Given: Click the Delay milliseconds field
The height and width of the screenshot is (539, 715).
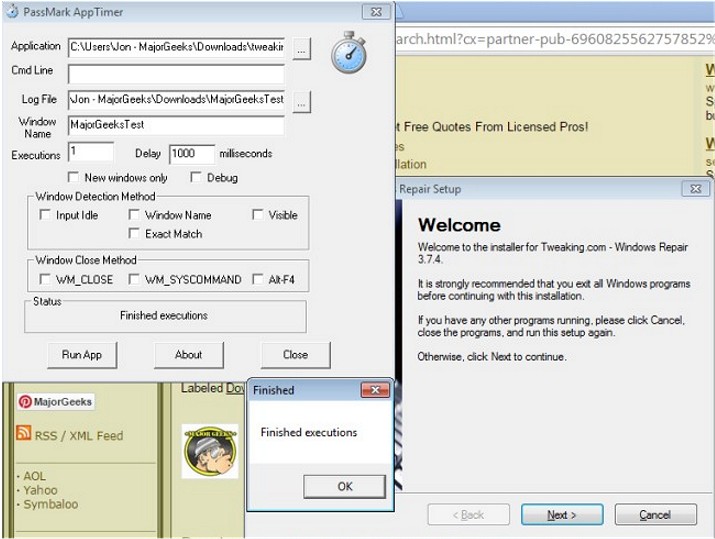Looking at the screenshot, I should pyautogui.click(x=192, y=154).
